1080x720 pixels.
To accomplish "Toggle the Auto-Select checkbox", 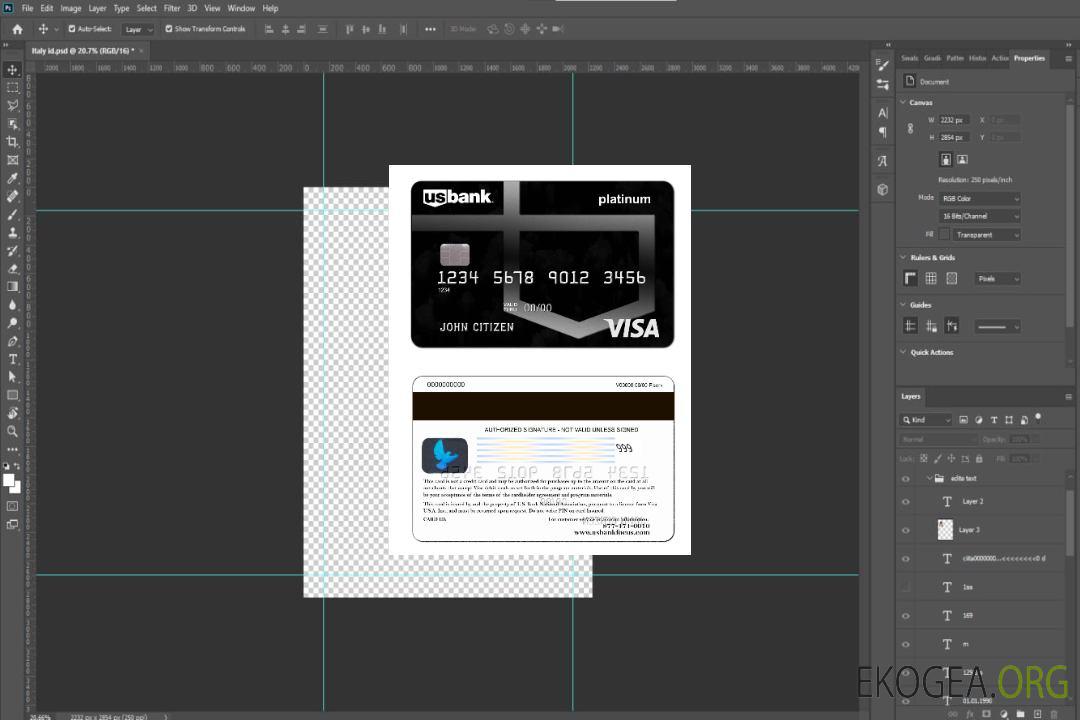I will [x=72, y=29].
